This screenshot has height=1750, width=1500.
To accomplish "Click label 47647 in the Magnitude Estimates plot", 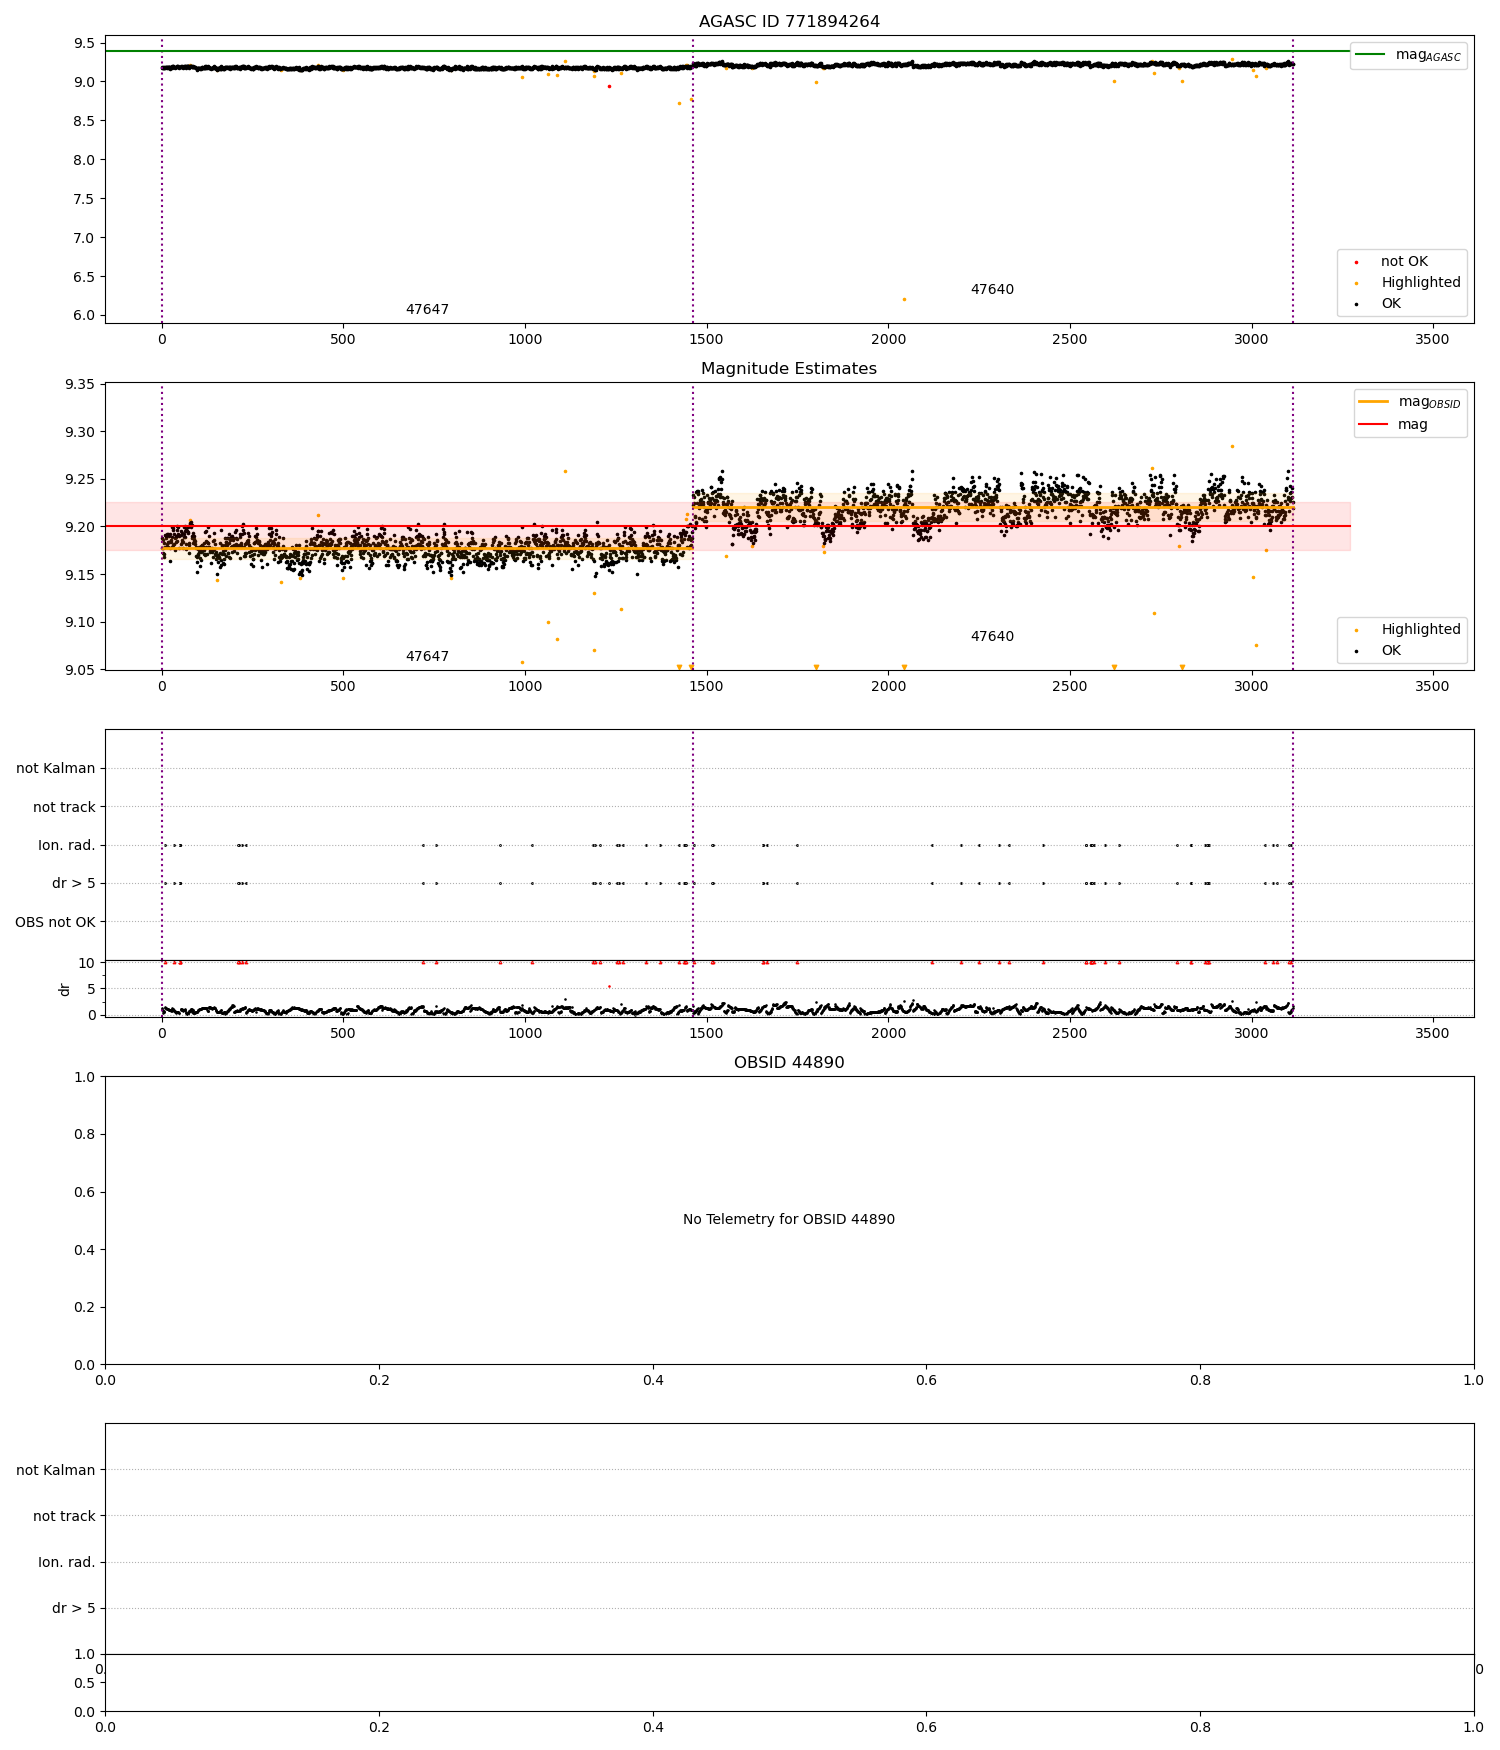I will [x=427, y=657].
